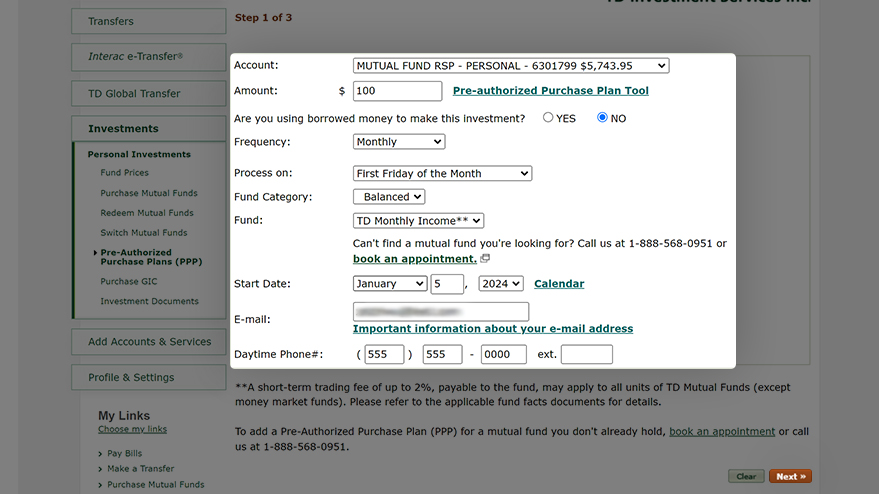Open Important information about your e-mail address
879x494 pixels.
(493, 329)
